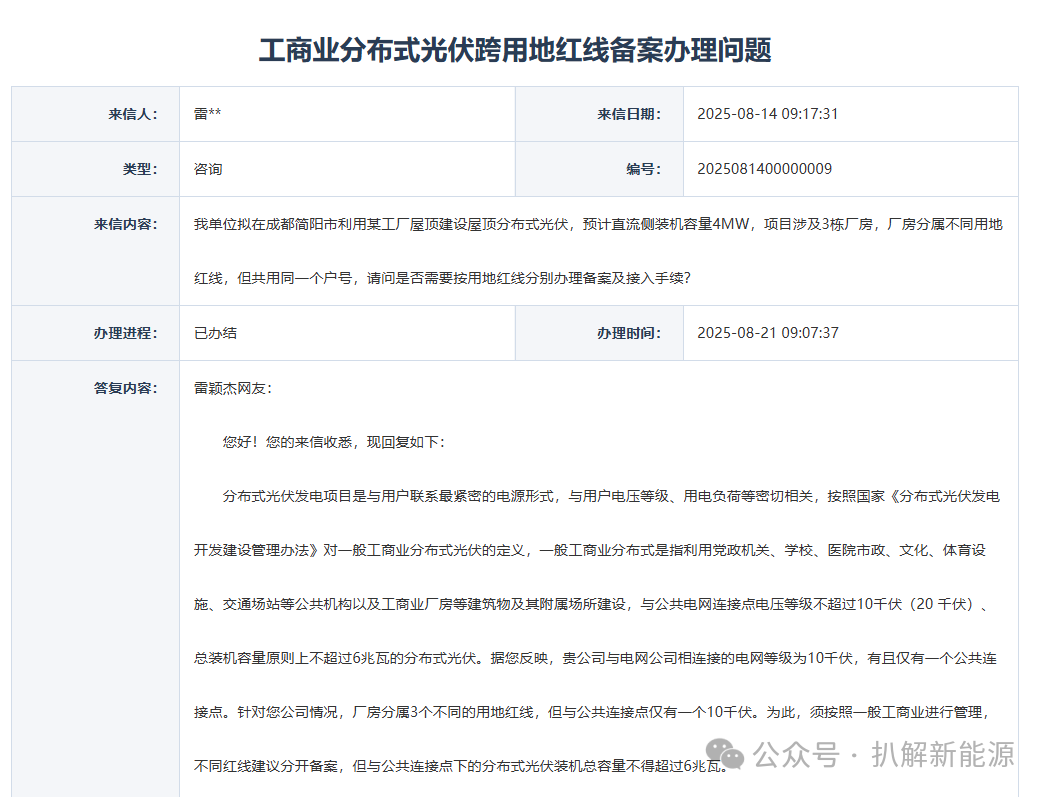Click the 答复内容 field label
Image resolution: width=1048 pixels, height=797 pixels.
pos(125,389)
